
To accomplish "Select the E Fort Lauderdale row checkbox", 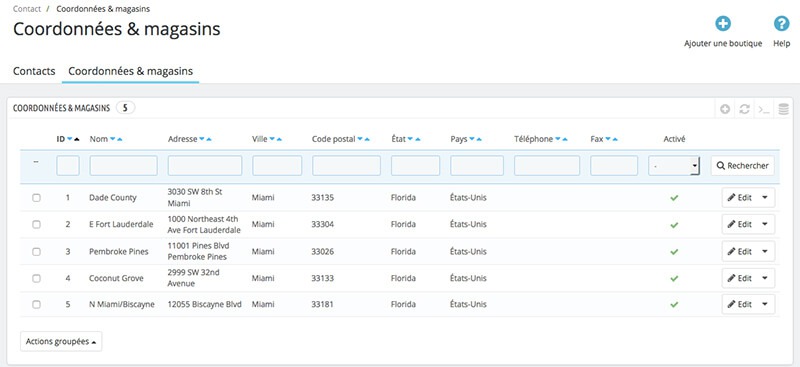I will [36, 225].
